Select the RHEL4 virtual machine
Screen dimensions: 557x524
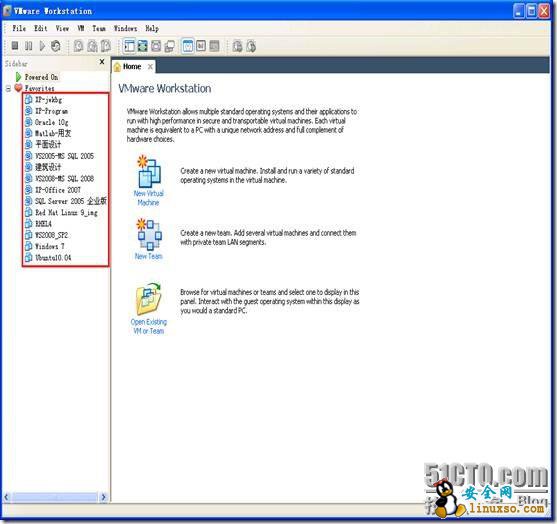coord(43,224)
